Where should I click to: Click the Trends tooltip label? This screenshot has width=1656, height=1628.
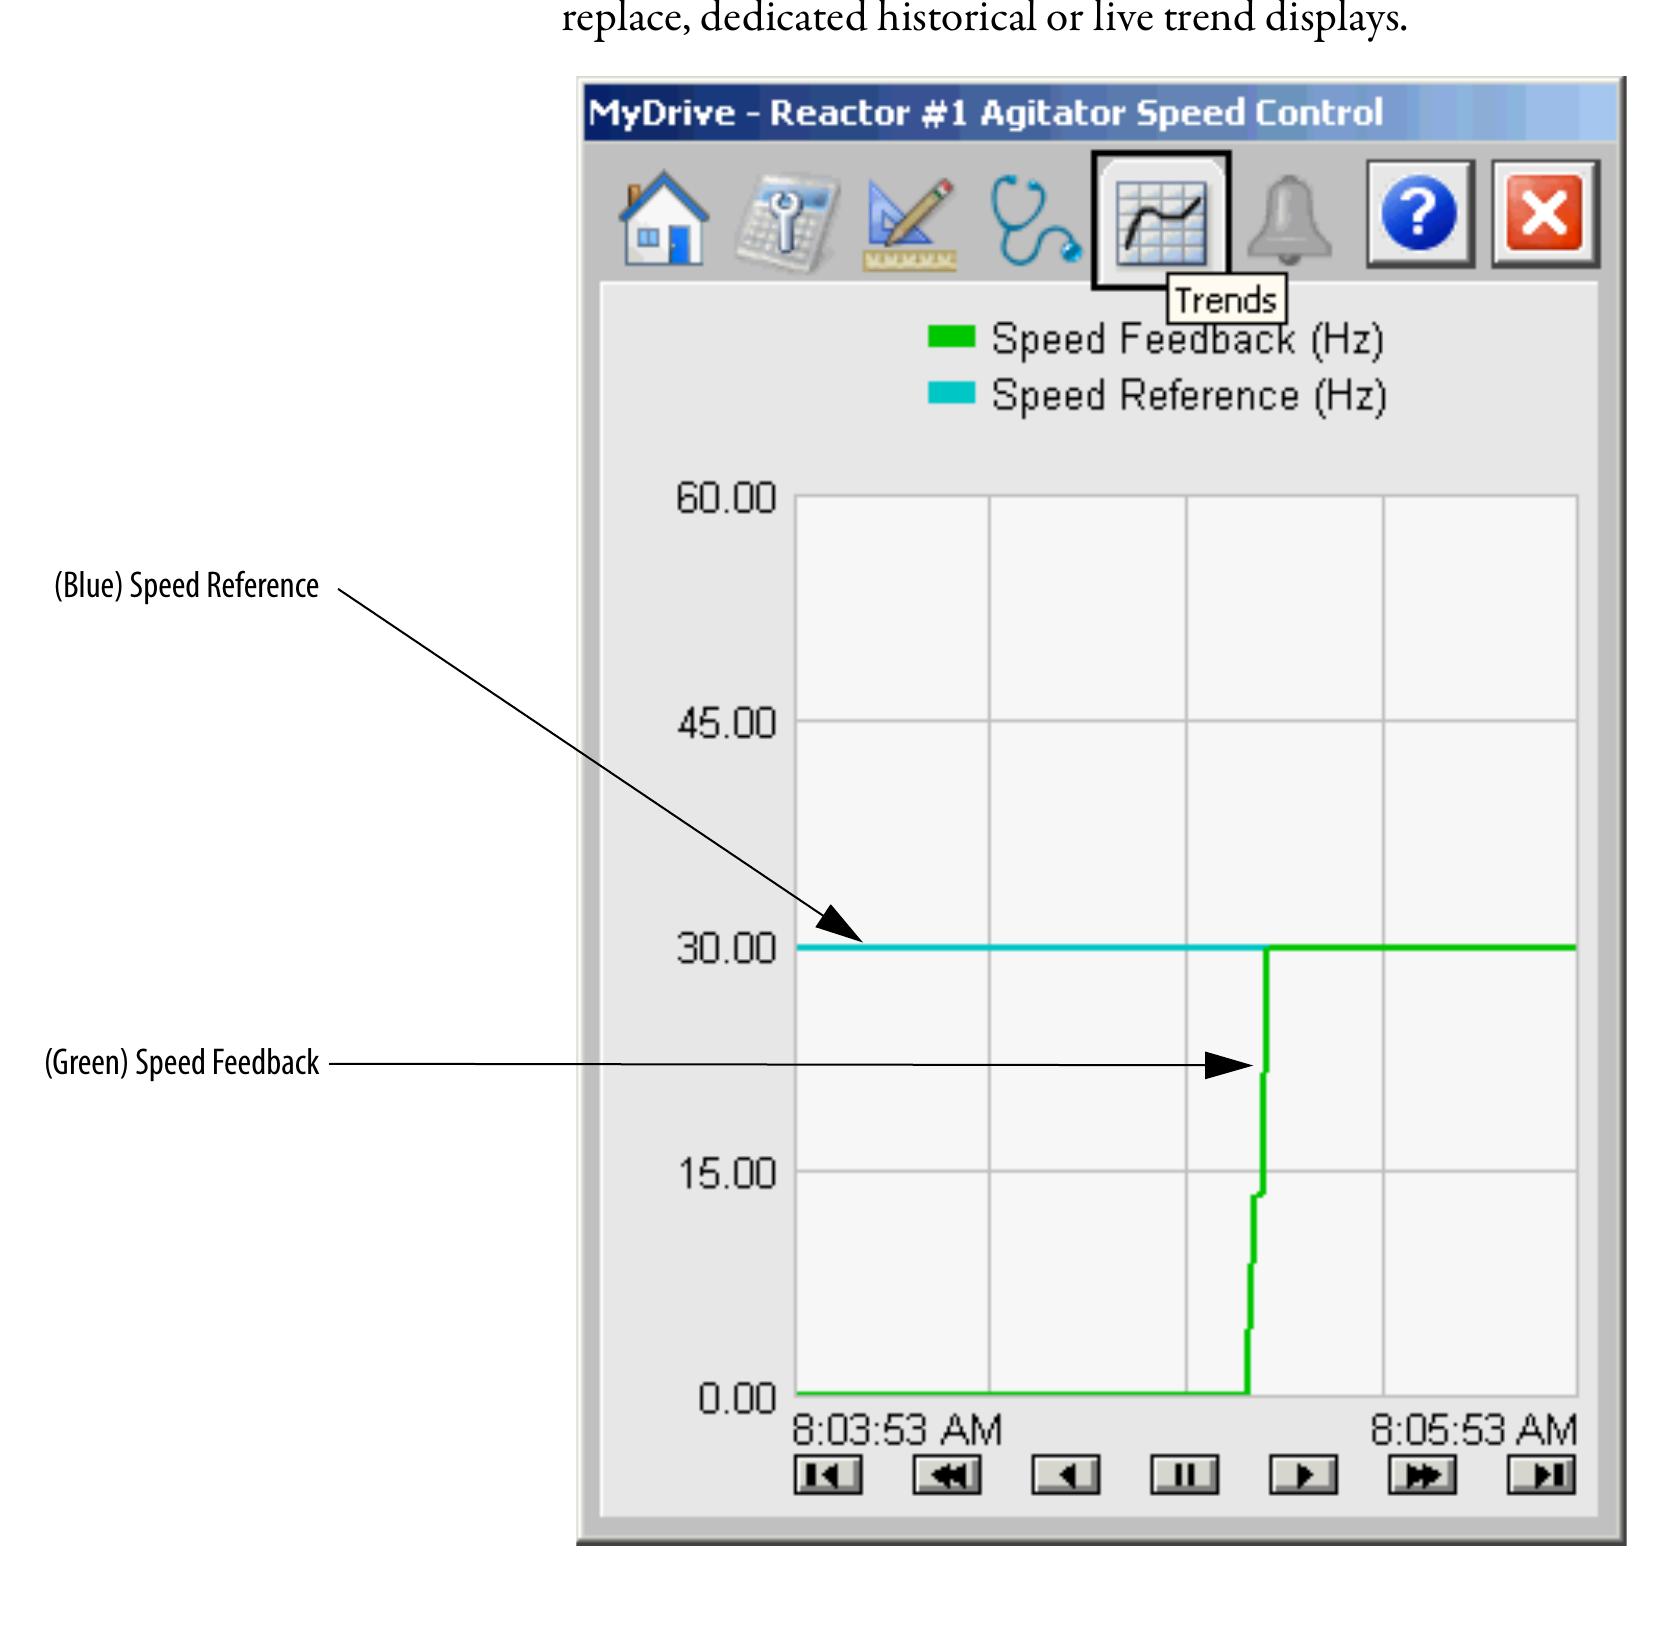(1225, 298)
